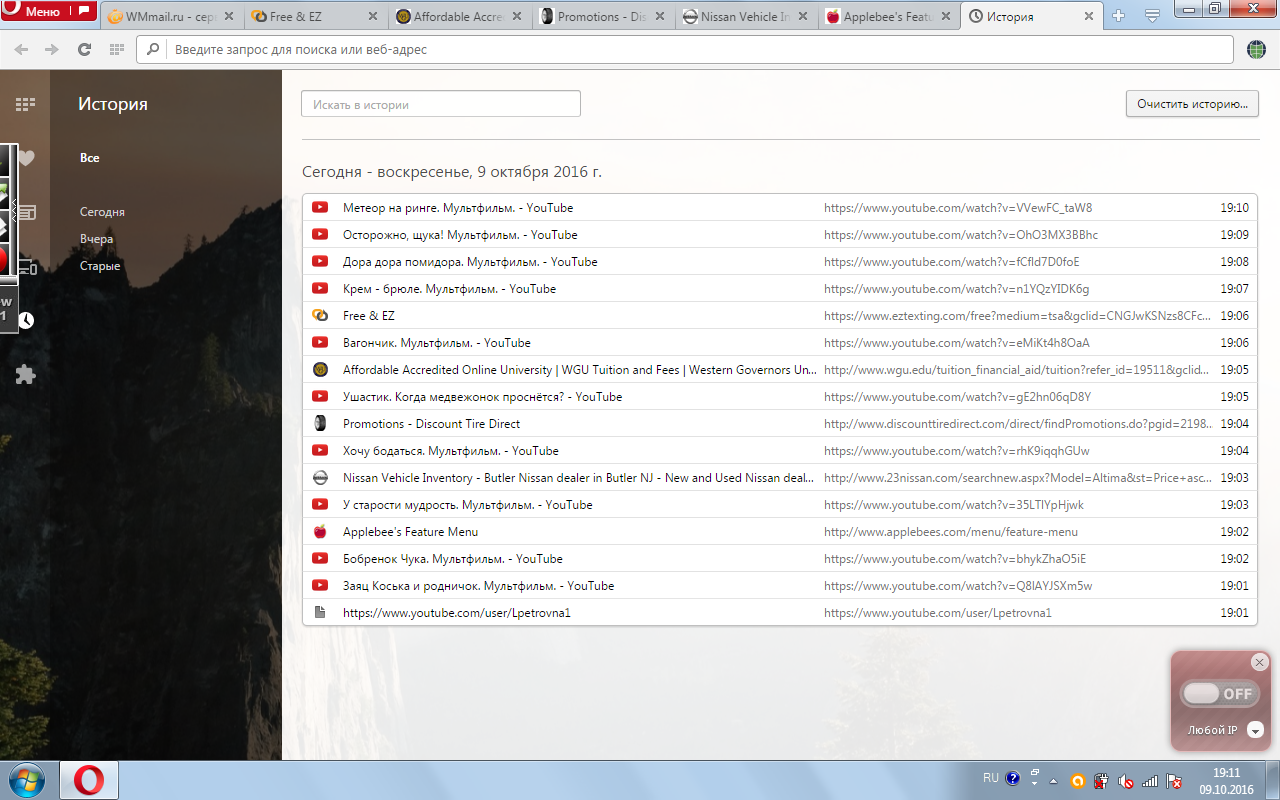This screenshot has width=1280, height=800.
Task: Click the 'Очистить историю...' button
Action: tap(1192, 104)
